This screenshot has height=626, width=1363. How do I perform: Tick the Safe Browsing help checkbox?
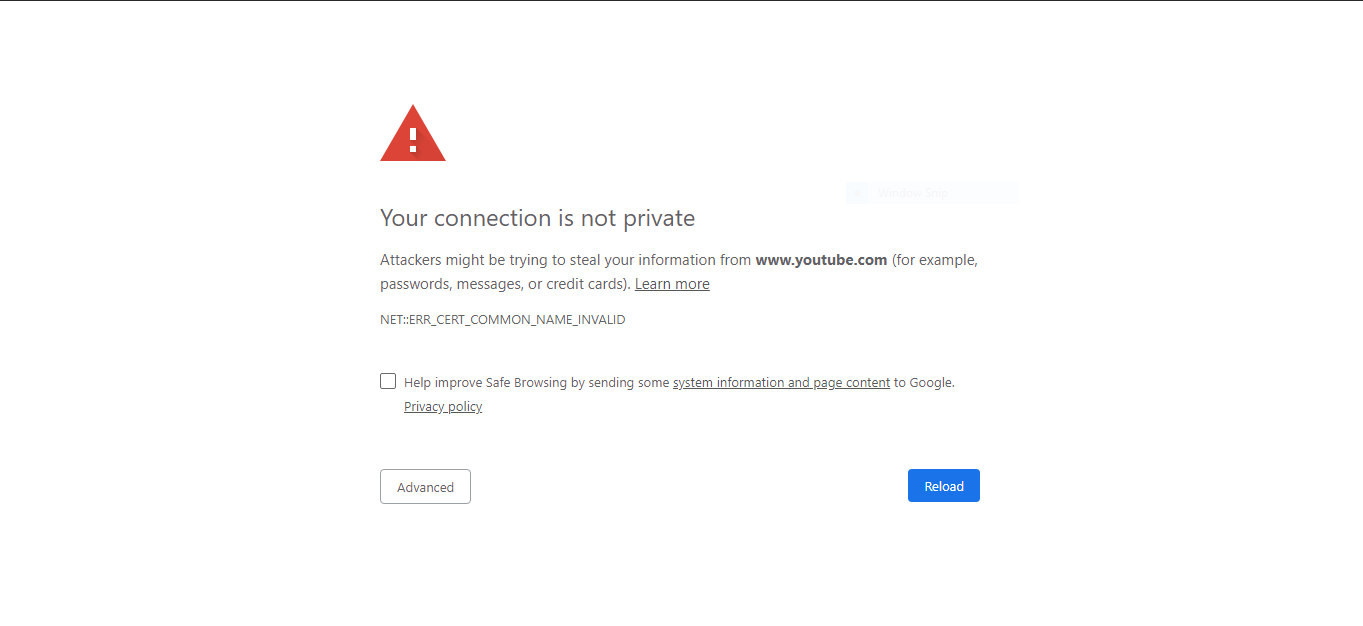(x=388, y=381)
